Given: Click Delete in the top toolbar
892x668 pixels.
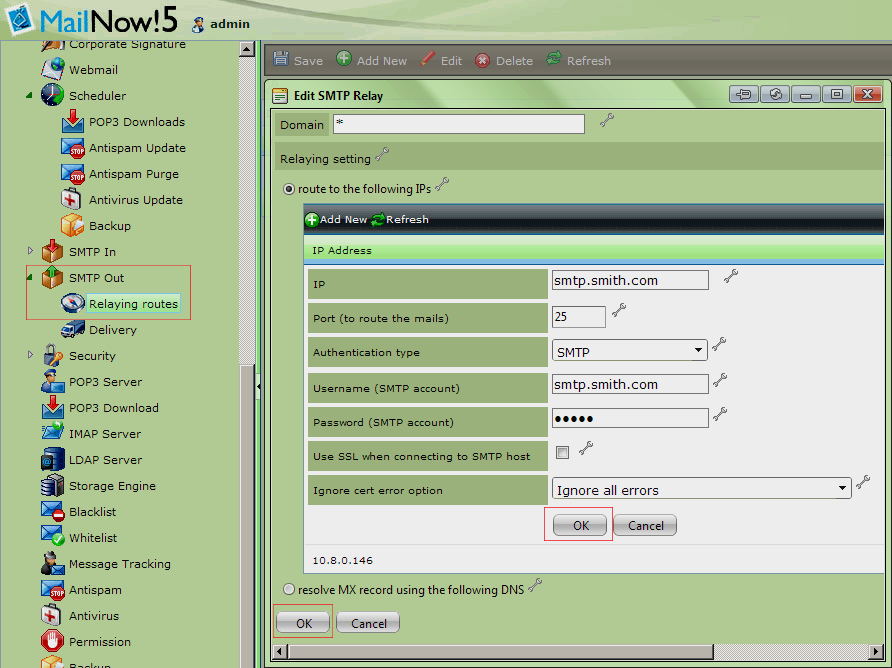Looking at the screenshot, I should coord(503,60).
